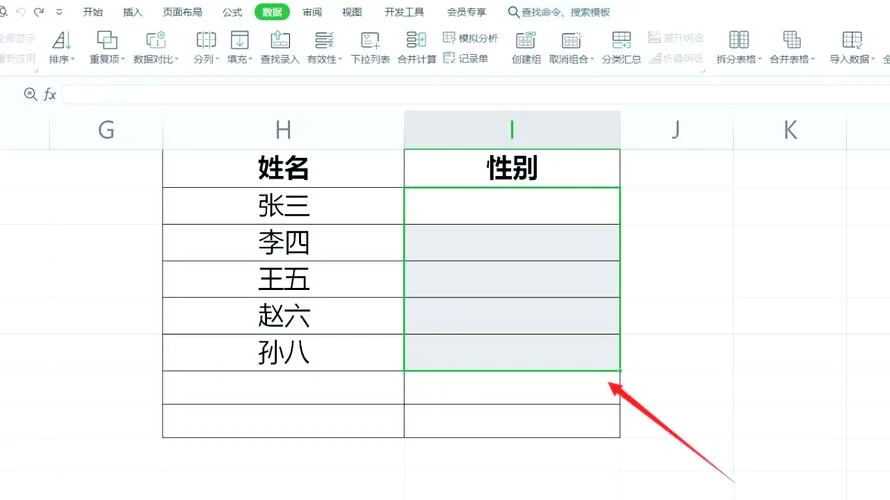Click the 创建组 create group icon
Viewport: 890px width, 500px height.
pyautogui.click(x=526, y=40)
